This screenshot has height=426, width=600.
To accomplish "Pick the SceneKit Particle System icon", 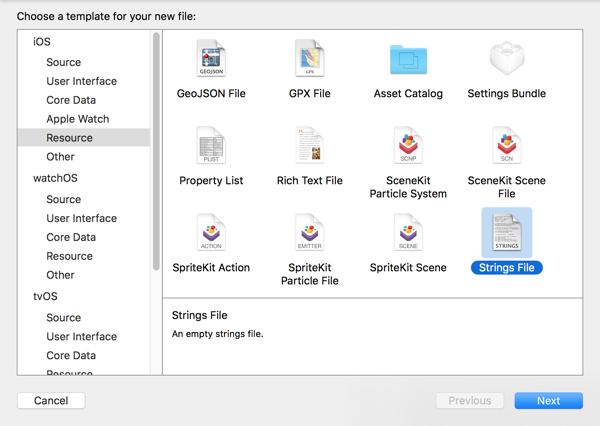I will point(408,147).
